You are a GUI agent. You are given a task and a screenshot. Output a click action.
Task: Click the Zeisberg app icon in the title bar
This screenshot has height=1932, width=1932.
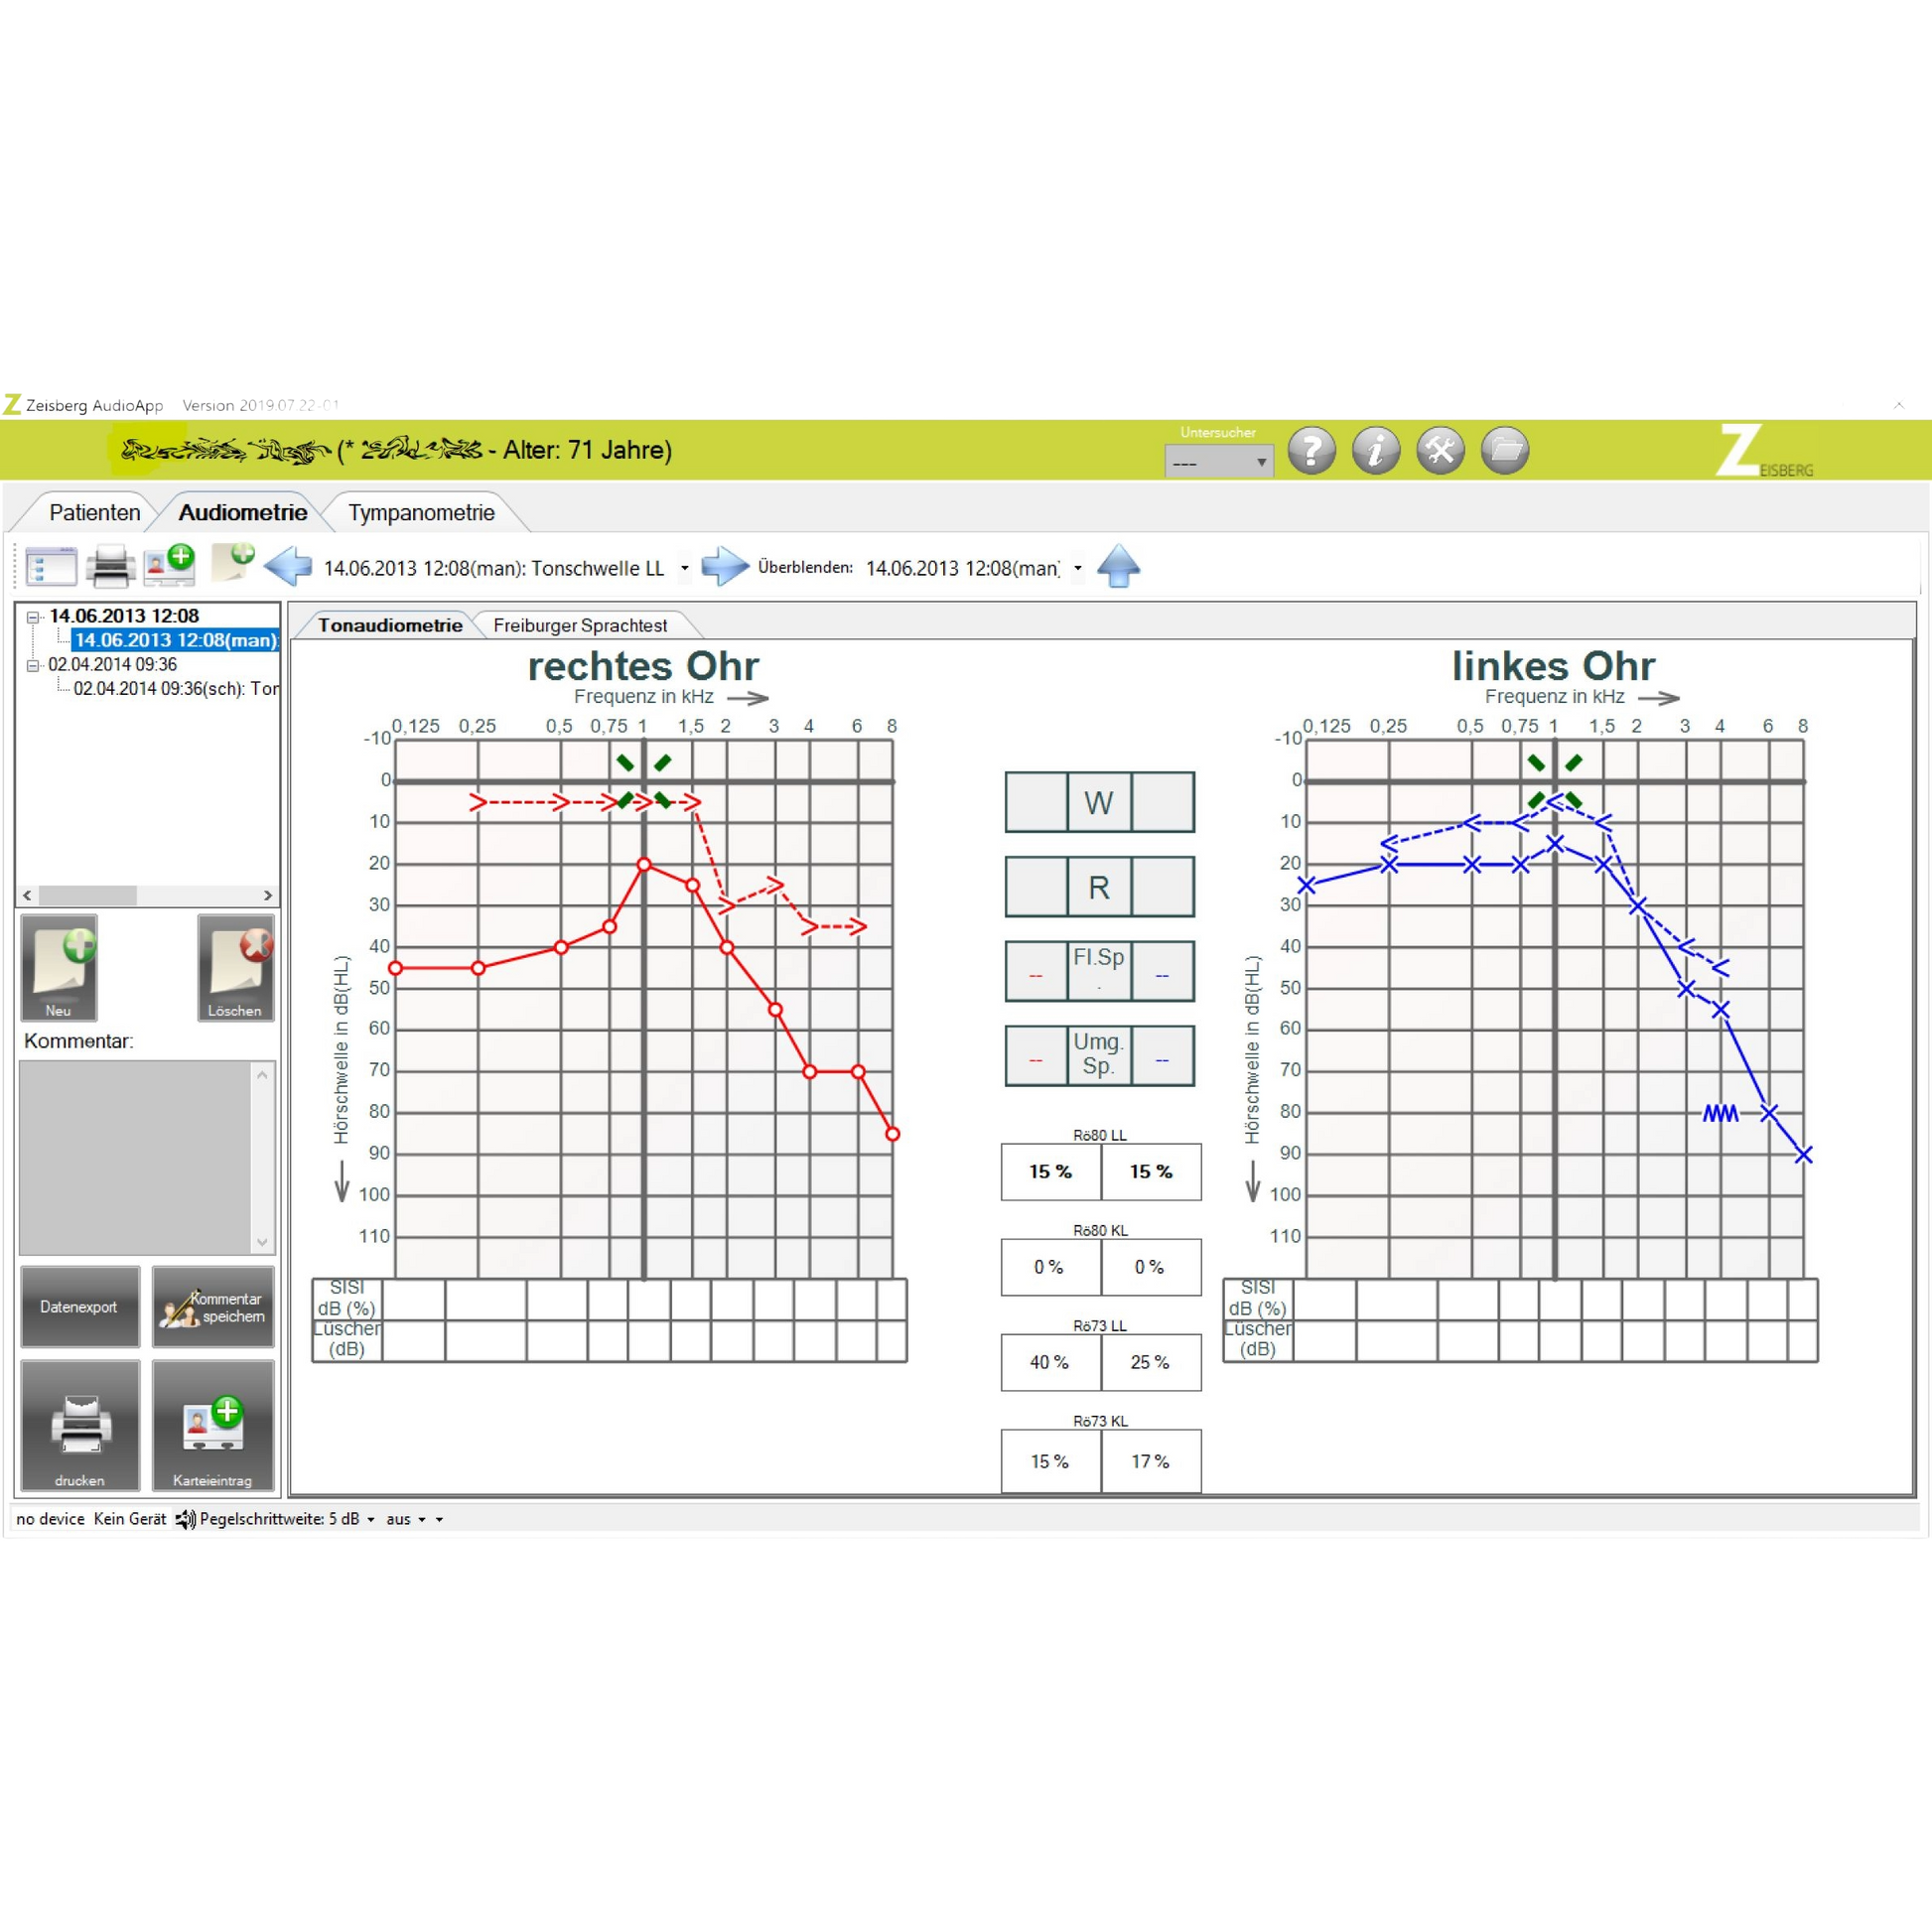pyautogui.click(x=12, y=405)
